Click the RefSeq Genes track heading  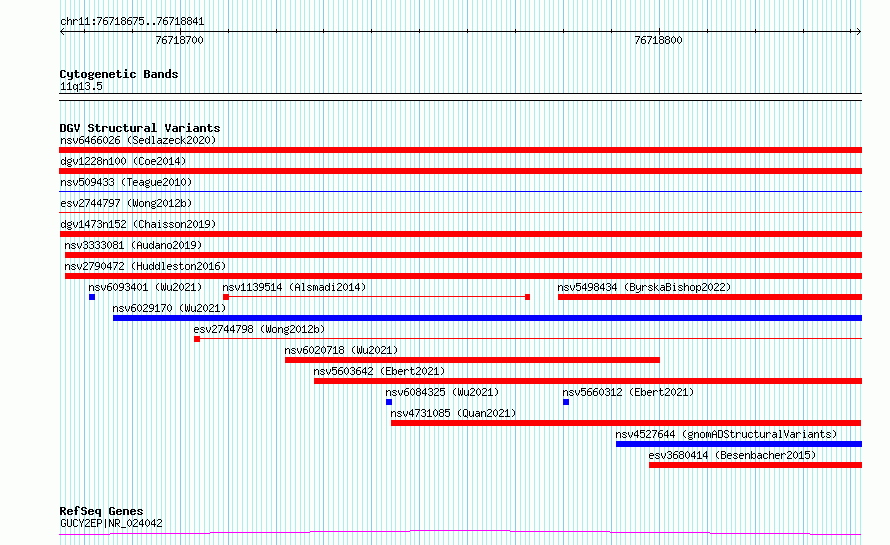(101, 511)
